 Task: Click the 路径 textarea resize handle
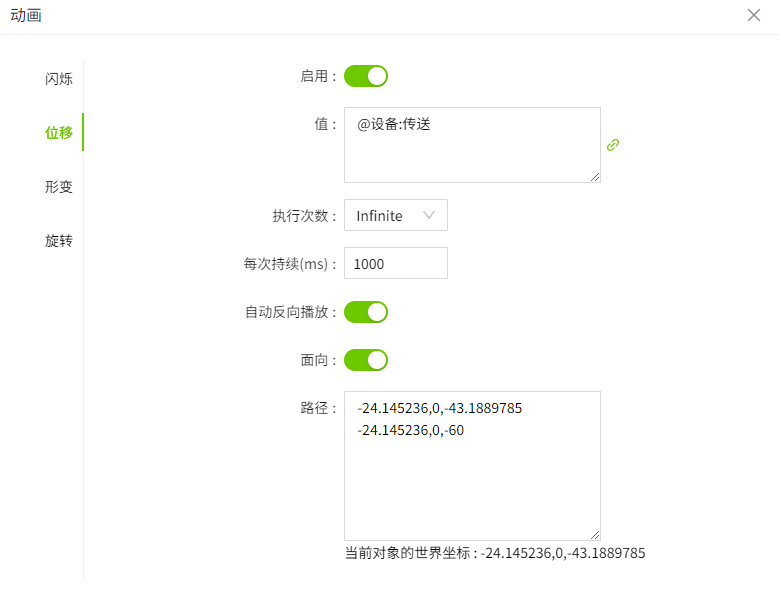coord(595,535)
